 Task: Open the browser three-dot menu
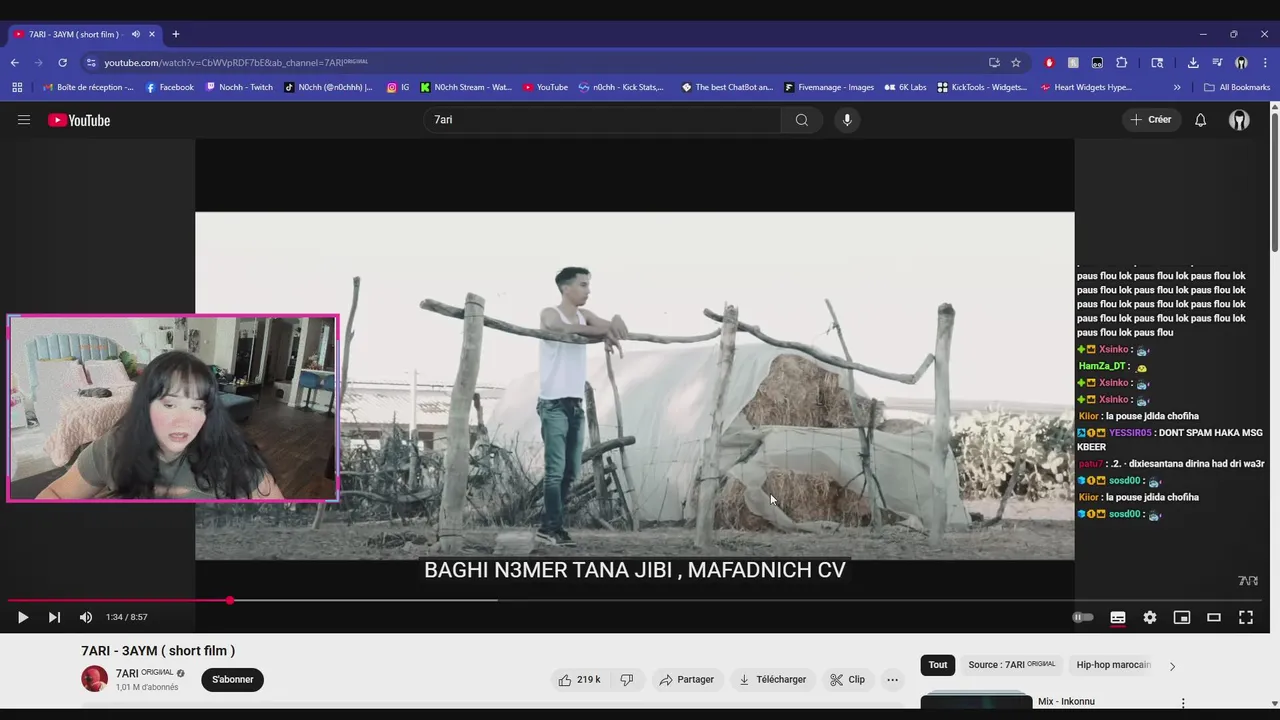pyautogui.click(x=1264, y=62)
